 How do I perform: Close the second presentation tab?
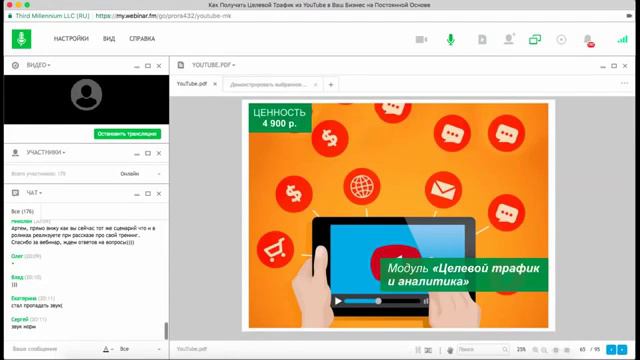click(315, 84)
